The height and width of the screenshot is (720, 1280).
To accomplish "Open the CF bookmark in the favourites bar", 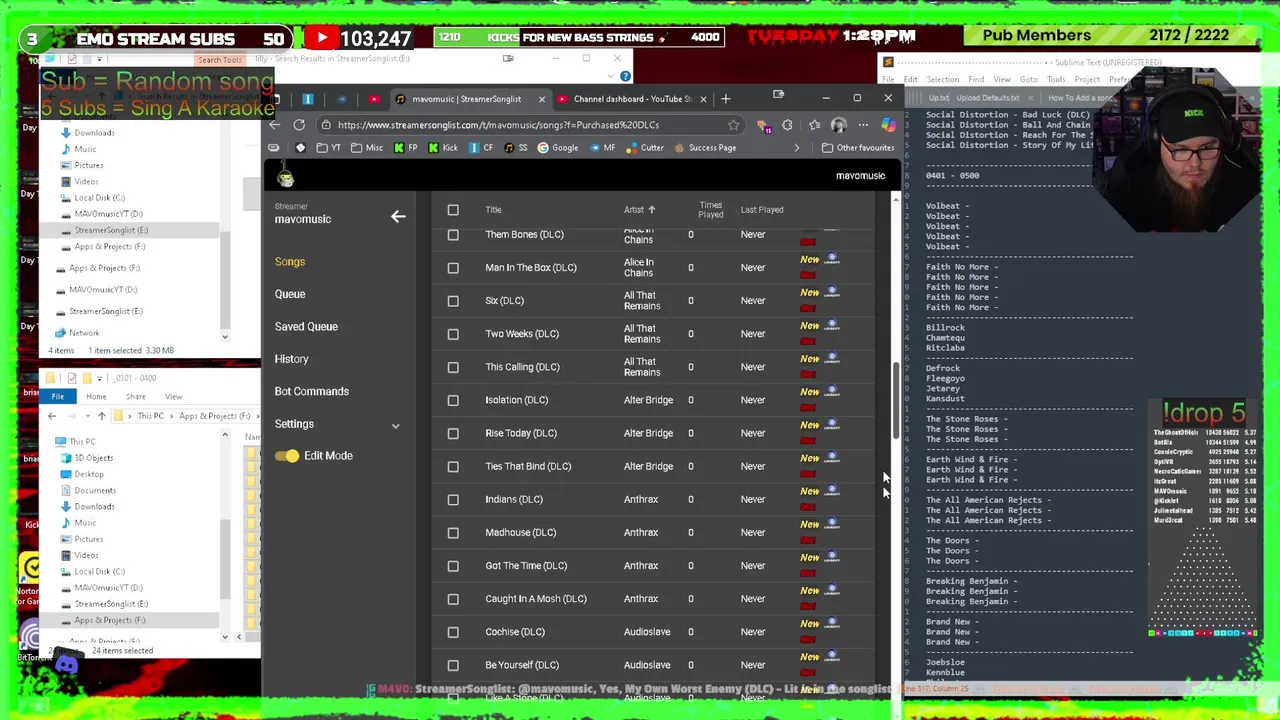I will click(481, 148).
